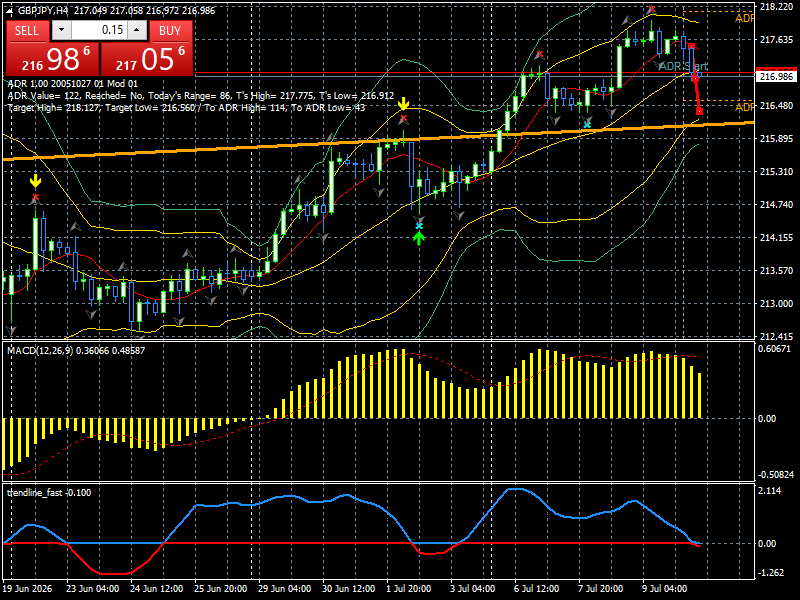
Task: Click the 217.05 buy price panel
Action: pyautogui.click(x=147, y=59)
